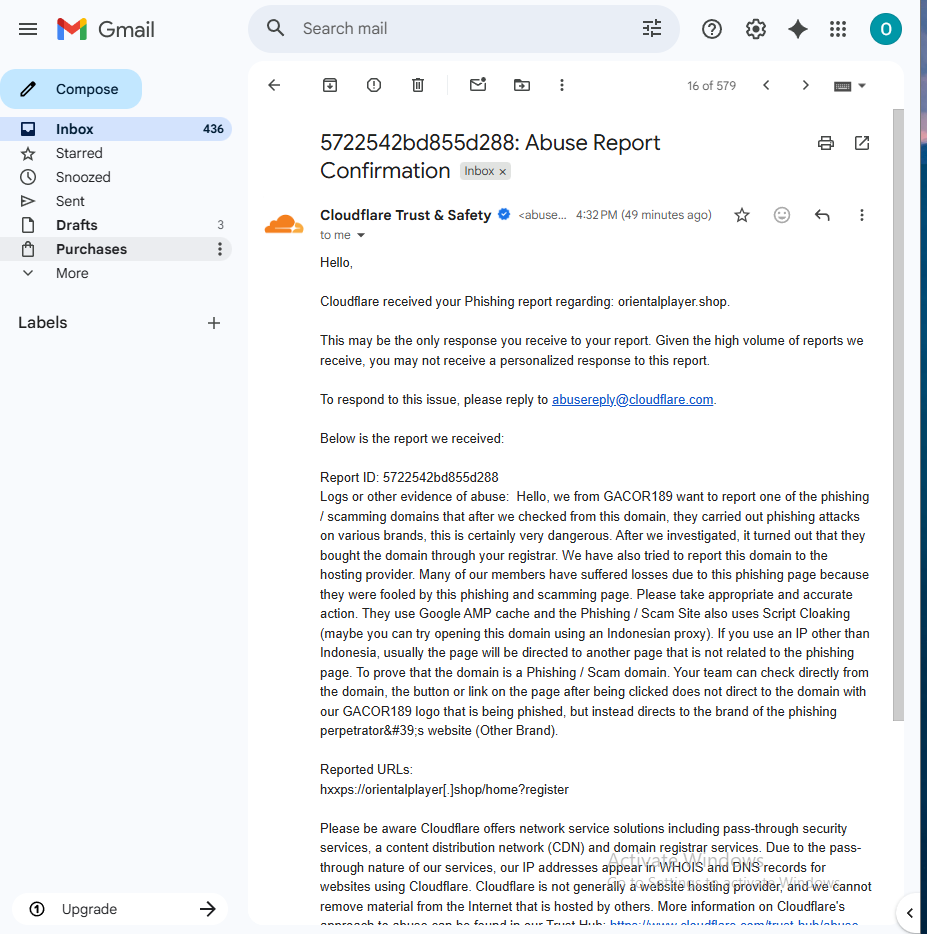Viewport: 927px width, 934px height.
Task: Open message More options next to reply
Action: (x=861, y=215)
